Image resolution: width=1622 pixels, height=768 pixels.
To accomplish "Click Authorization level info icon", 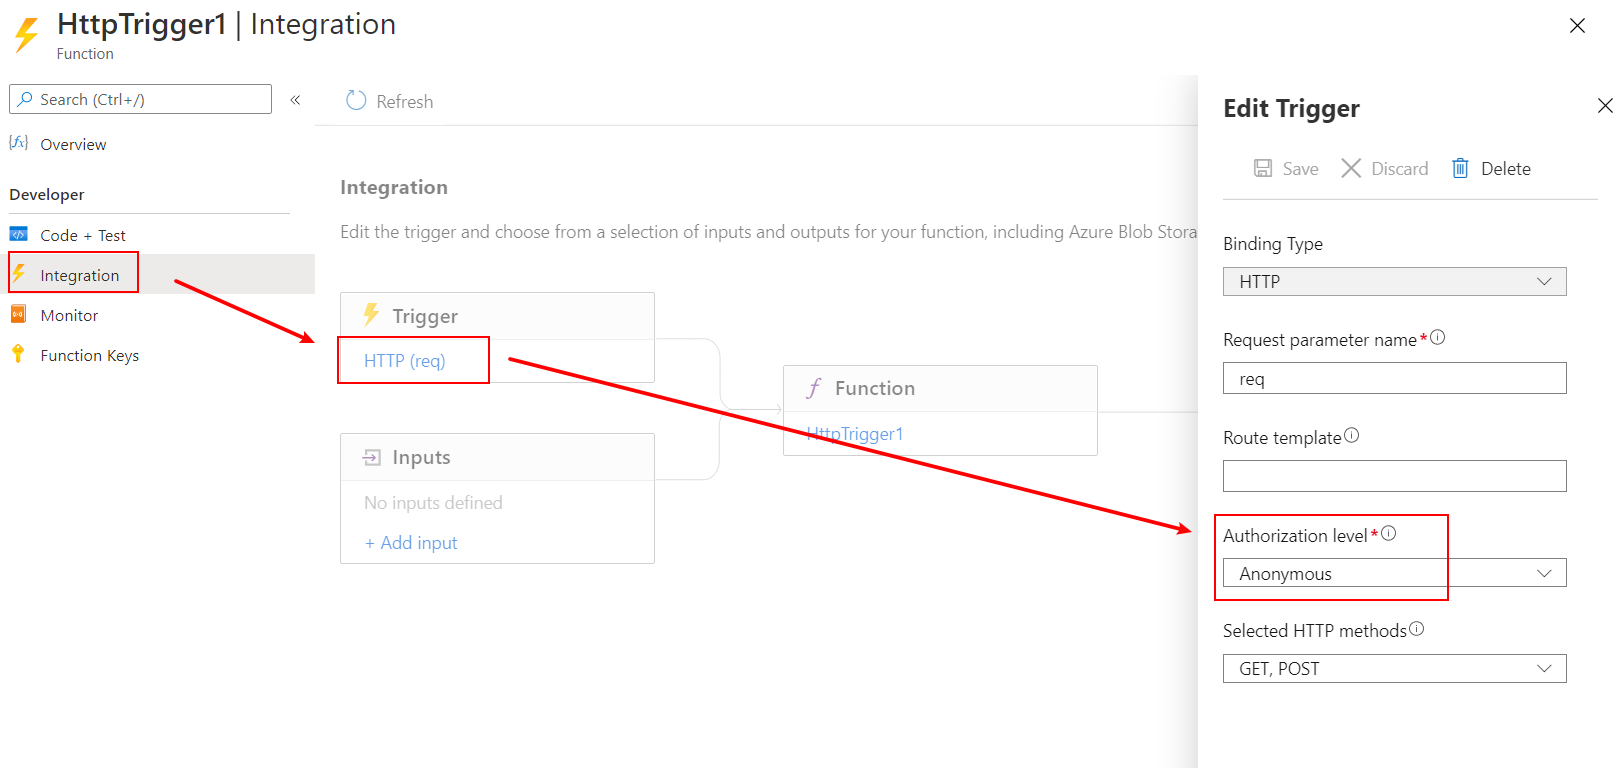I will [1389, 534].
